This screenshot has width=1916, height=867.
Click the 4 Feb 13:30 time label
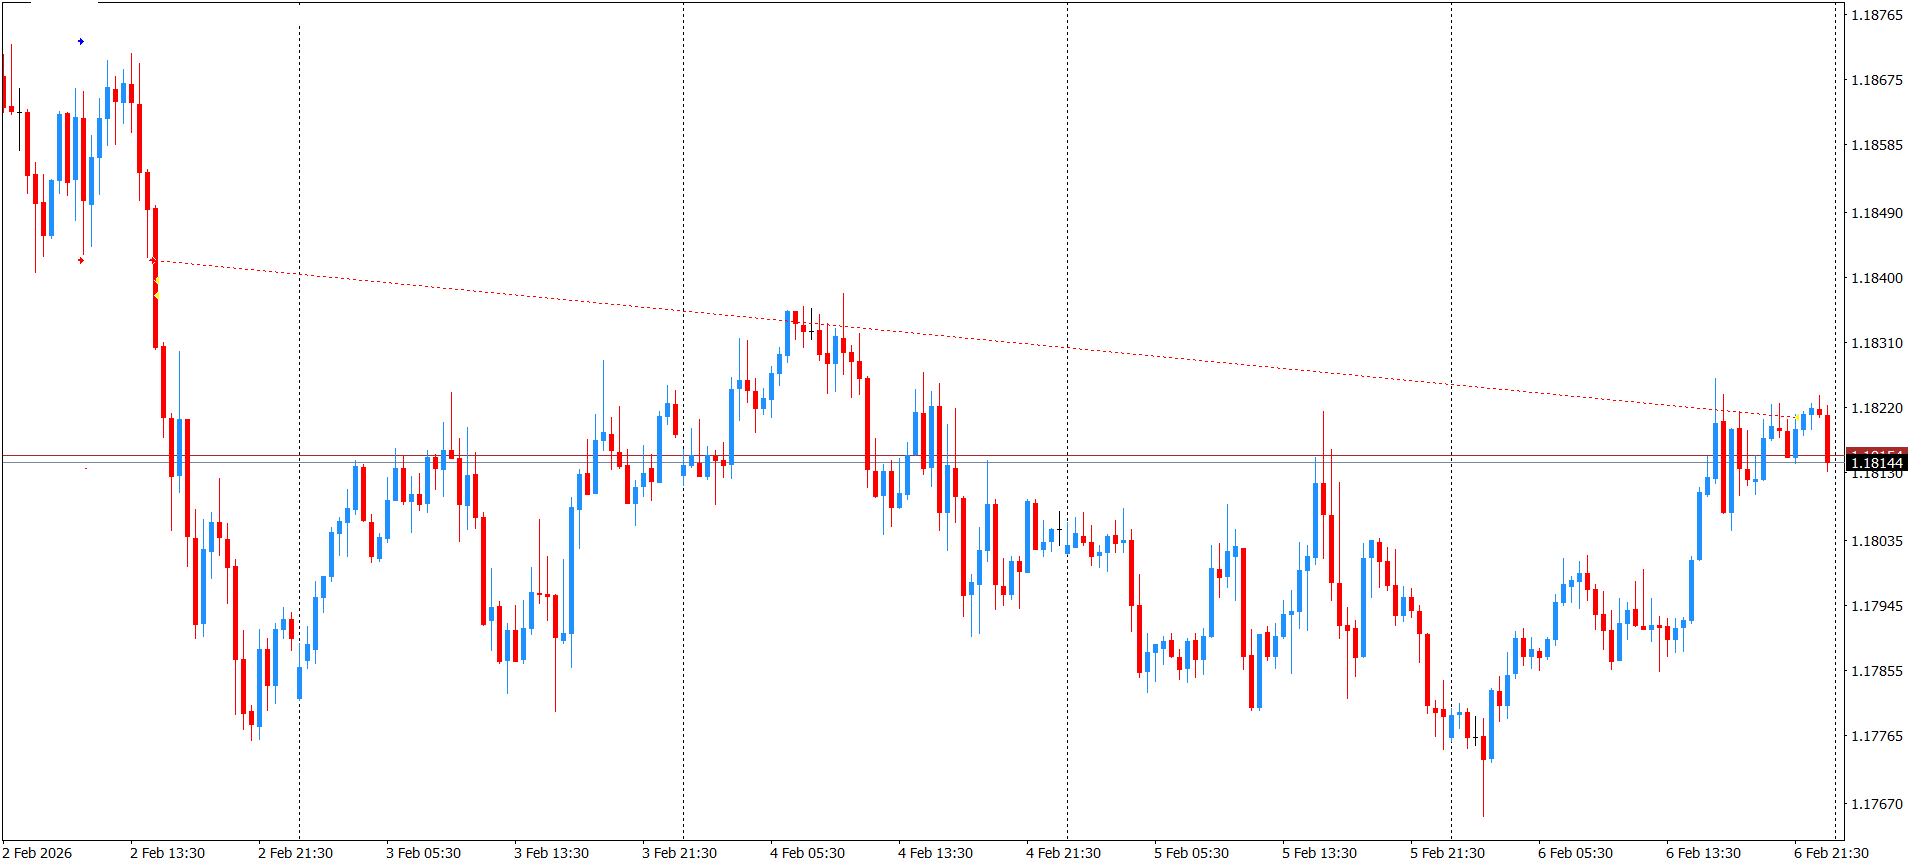[935, 853]
